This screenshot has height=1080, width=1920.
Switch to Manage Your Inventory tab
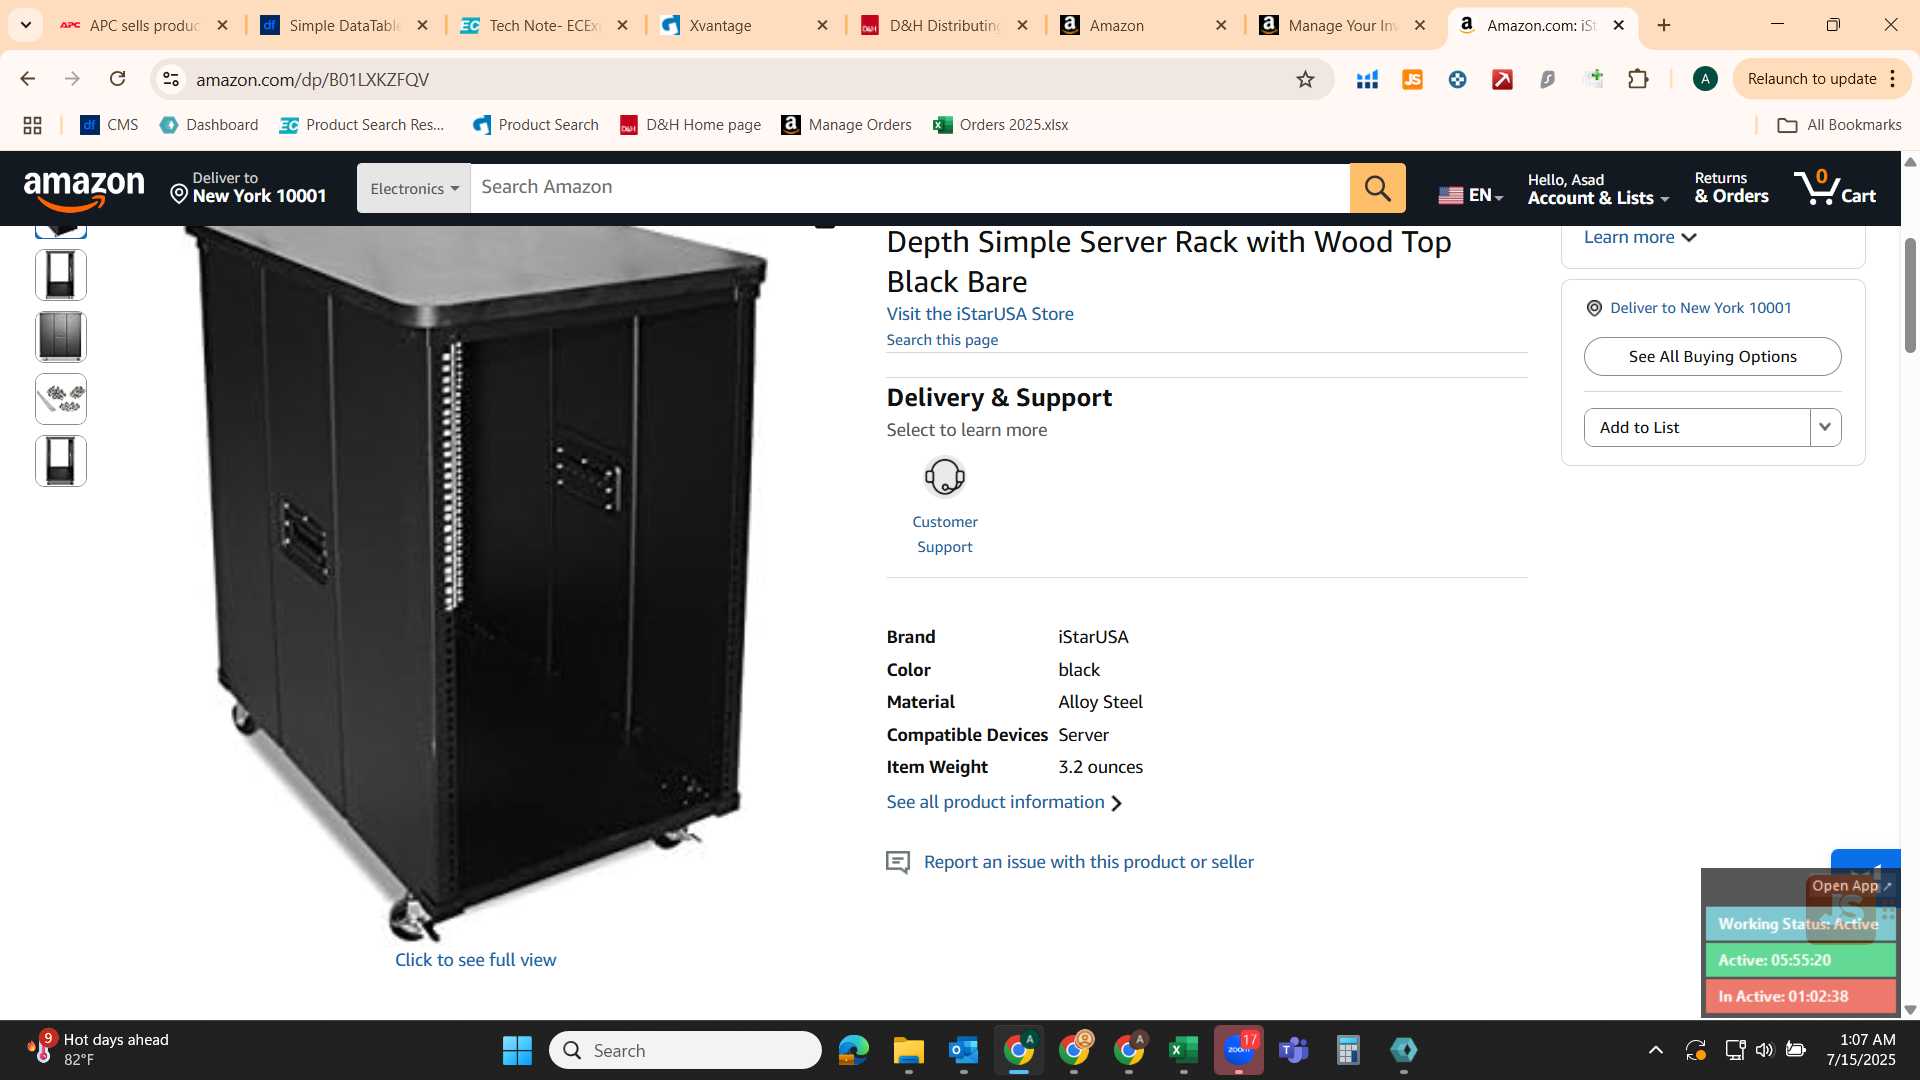pos(1343,25)
